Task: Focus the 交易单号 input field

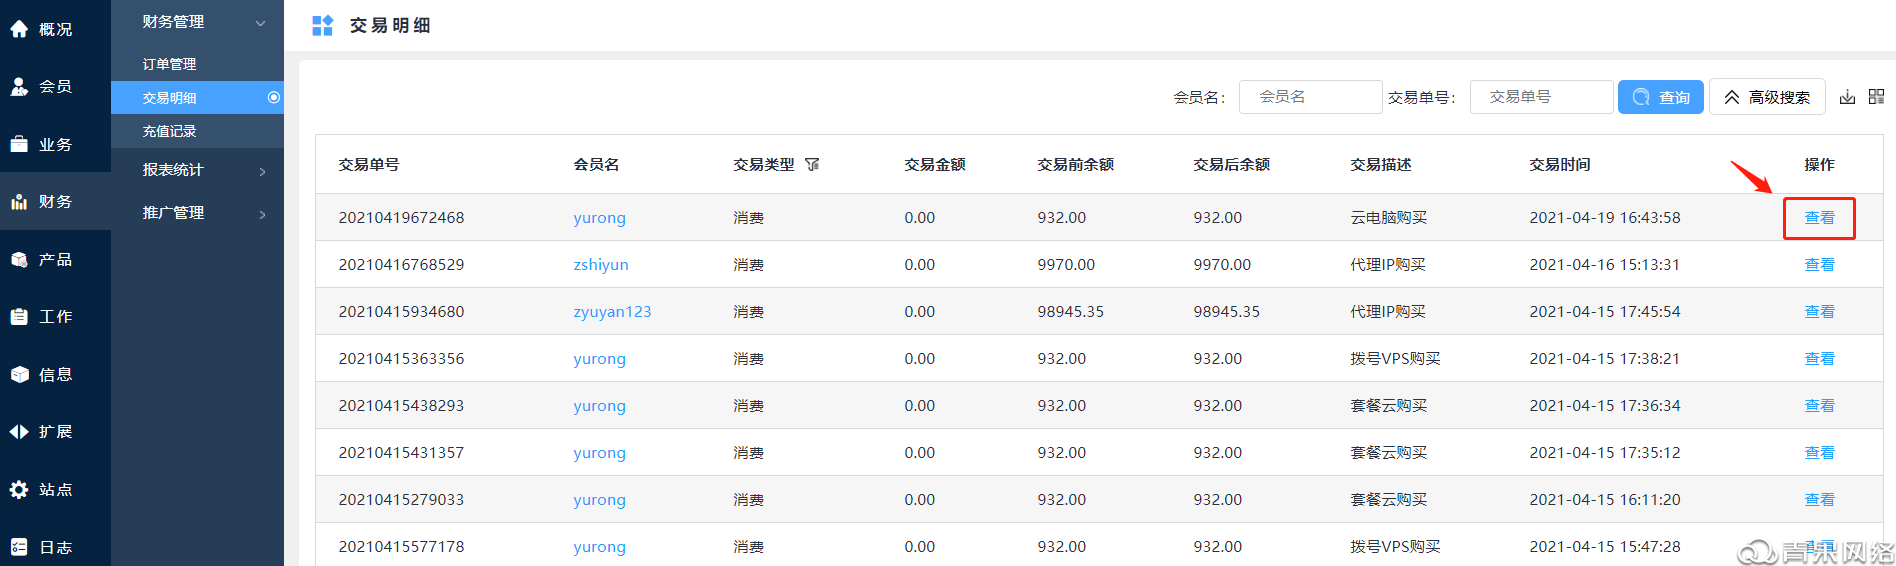Action: coord(1541,97)
